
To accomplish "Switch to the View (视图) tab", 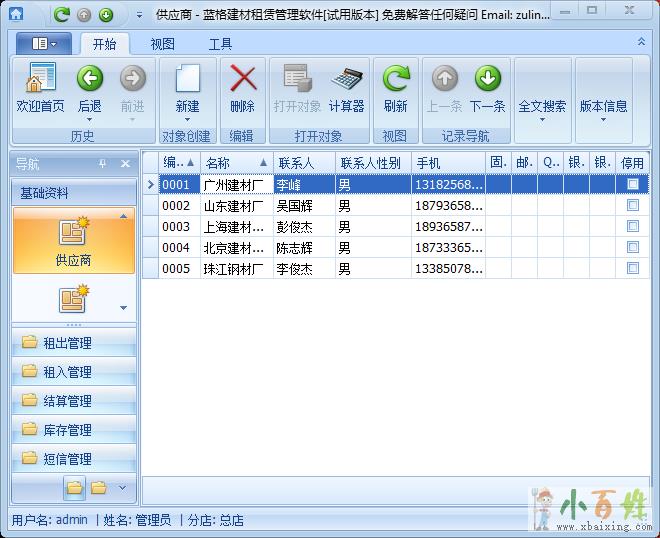I will [x=162, y=44].
